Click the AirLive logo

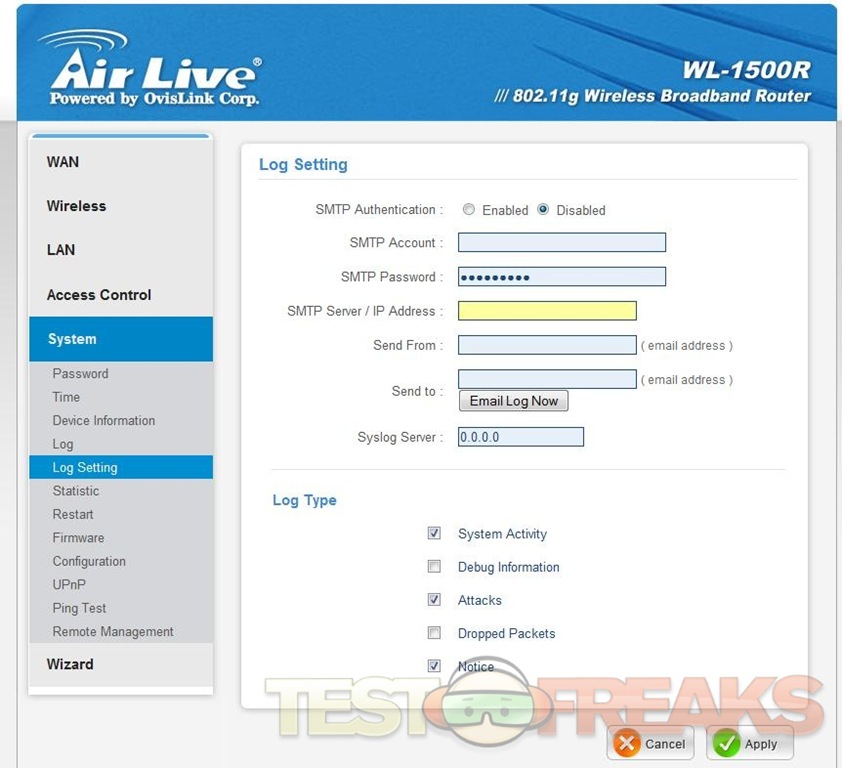[x=150, y=68]
